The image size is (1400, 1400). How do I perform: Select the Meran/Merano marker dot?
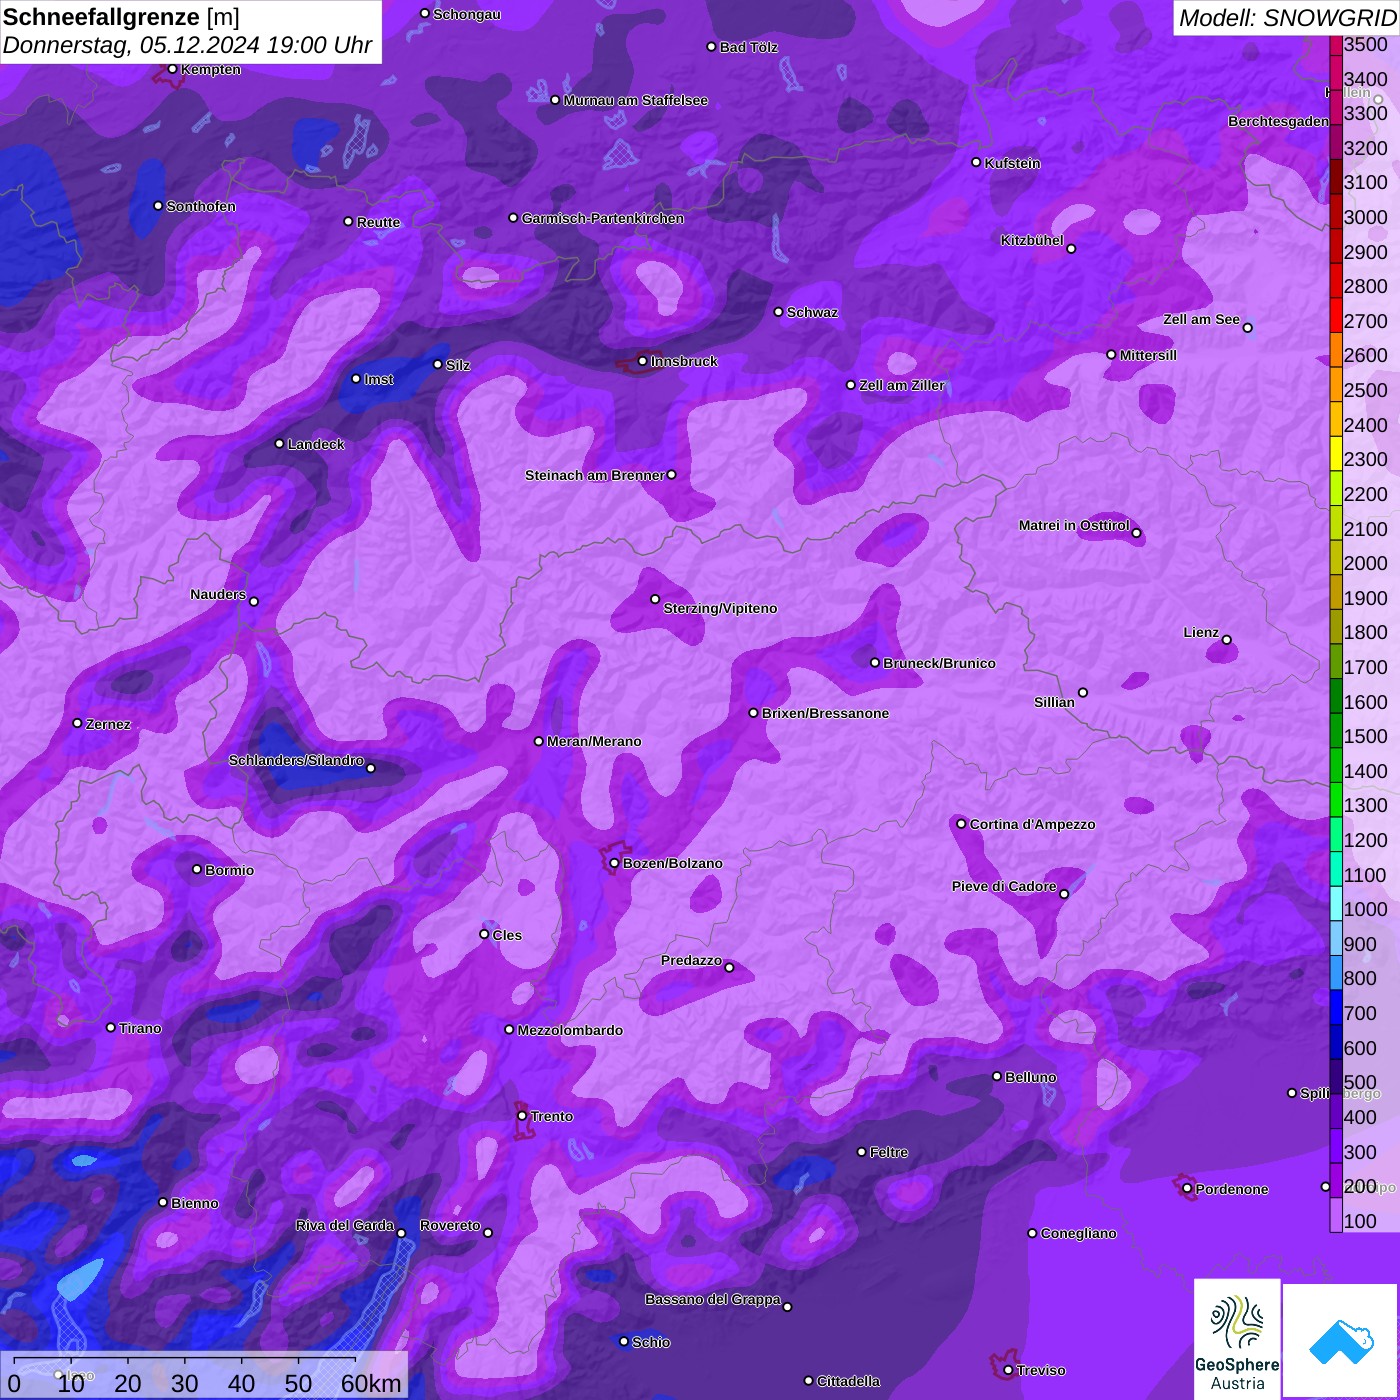pyautogui.click(x=539, y=741)
